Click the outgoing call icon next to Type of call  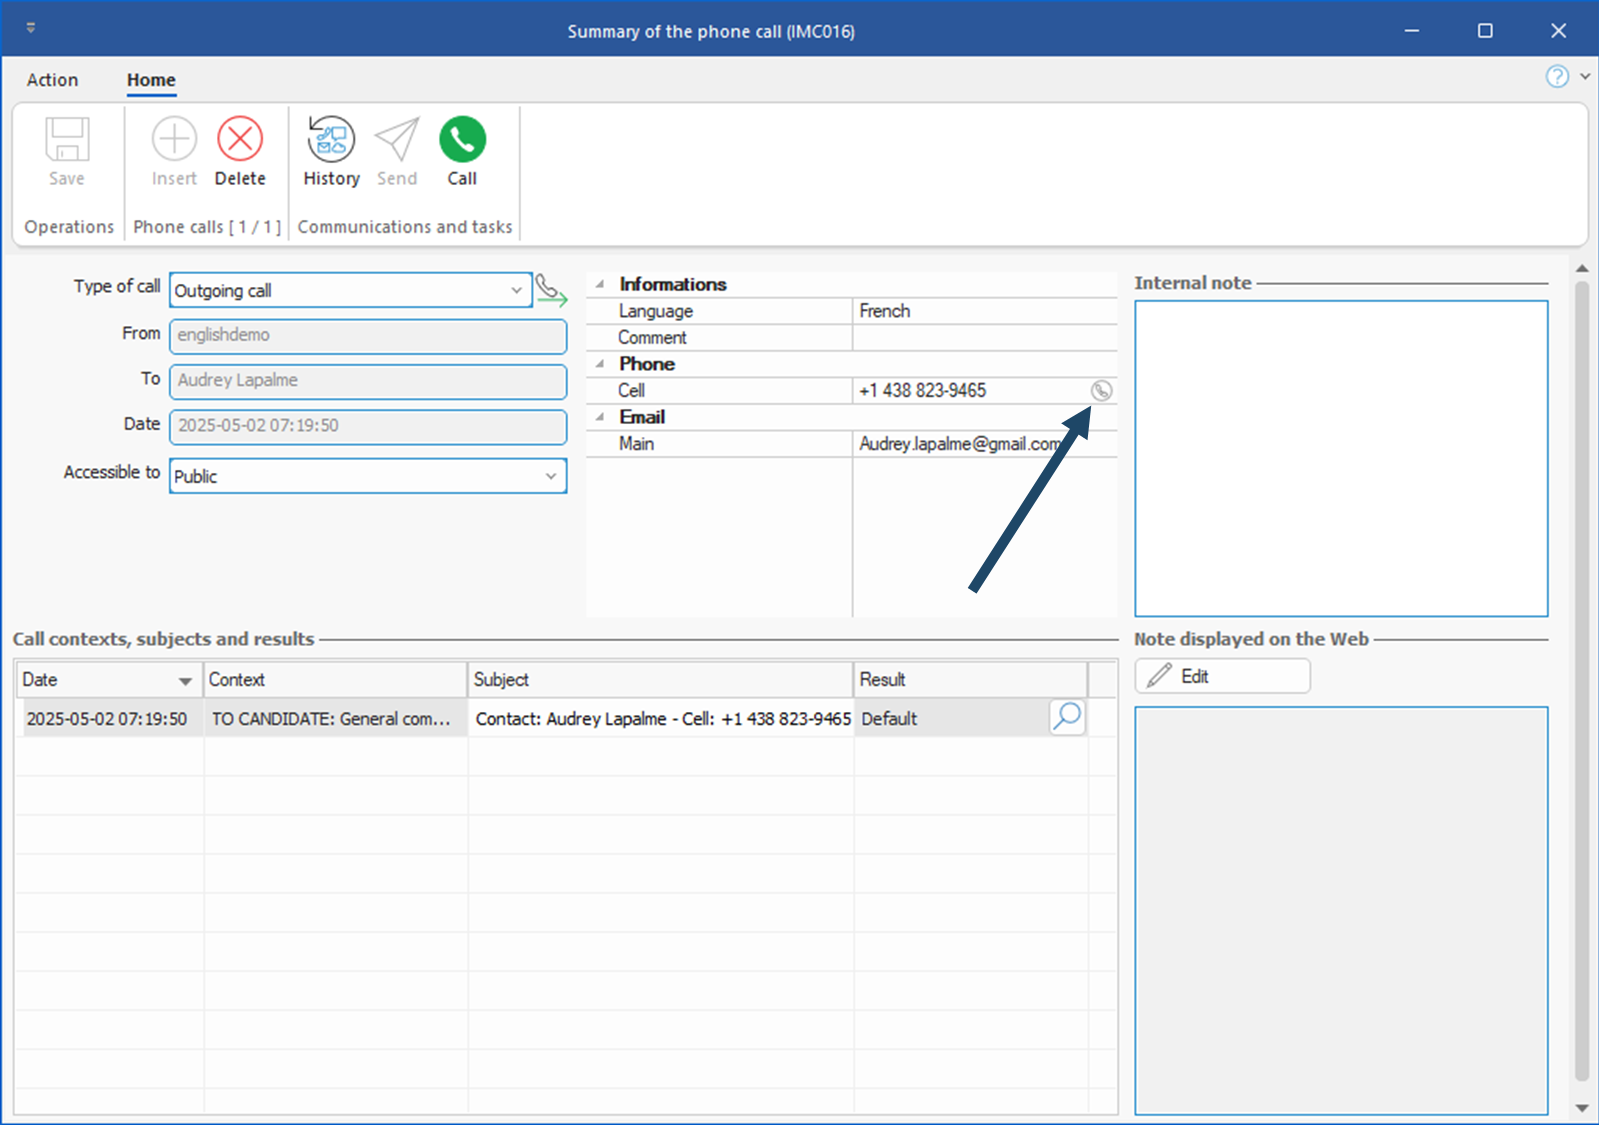click(x=551, y=290)
